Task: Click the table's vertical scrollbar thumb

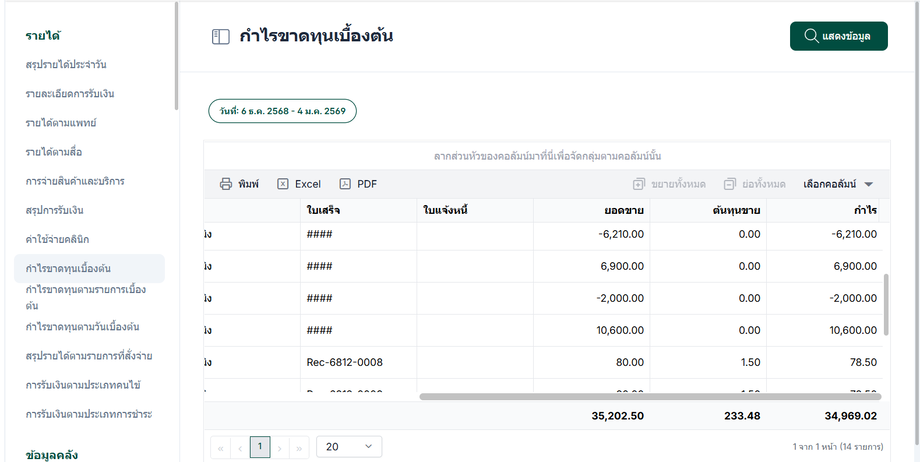Action: click(x=886, y=304)
